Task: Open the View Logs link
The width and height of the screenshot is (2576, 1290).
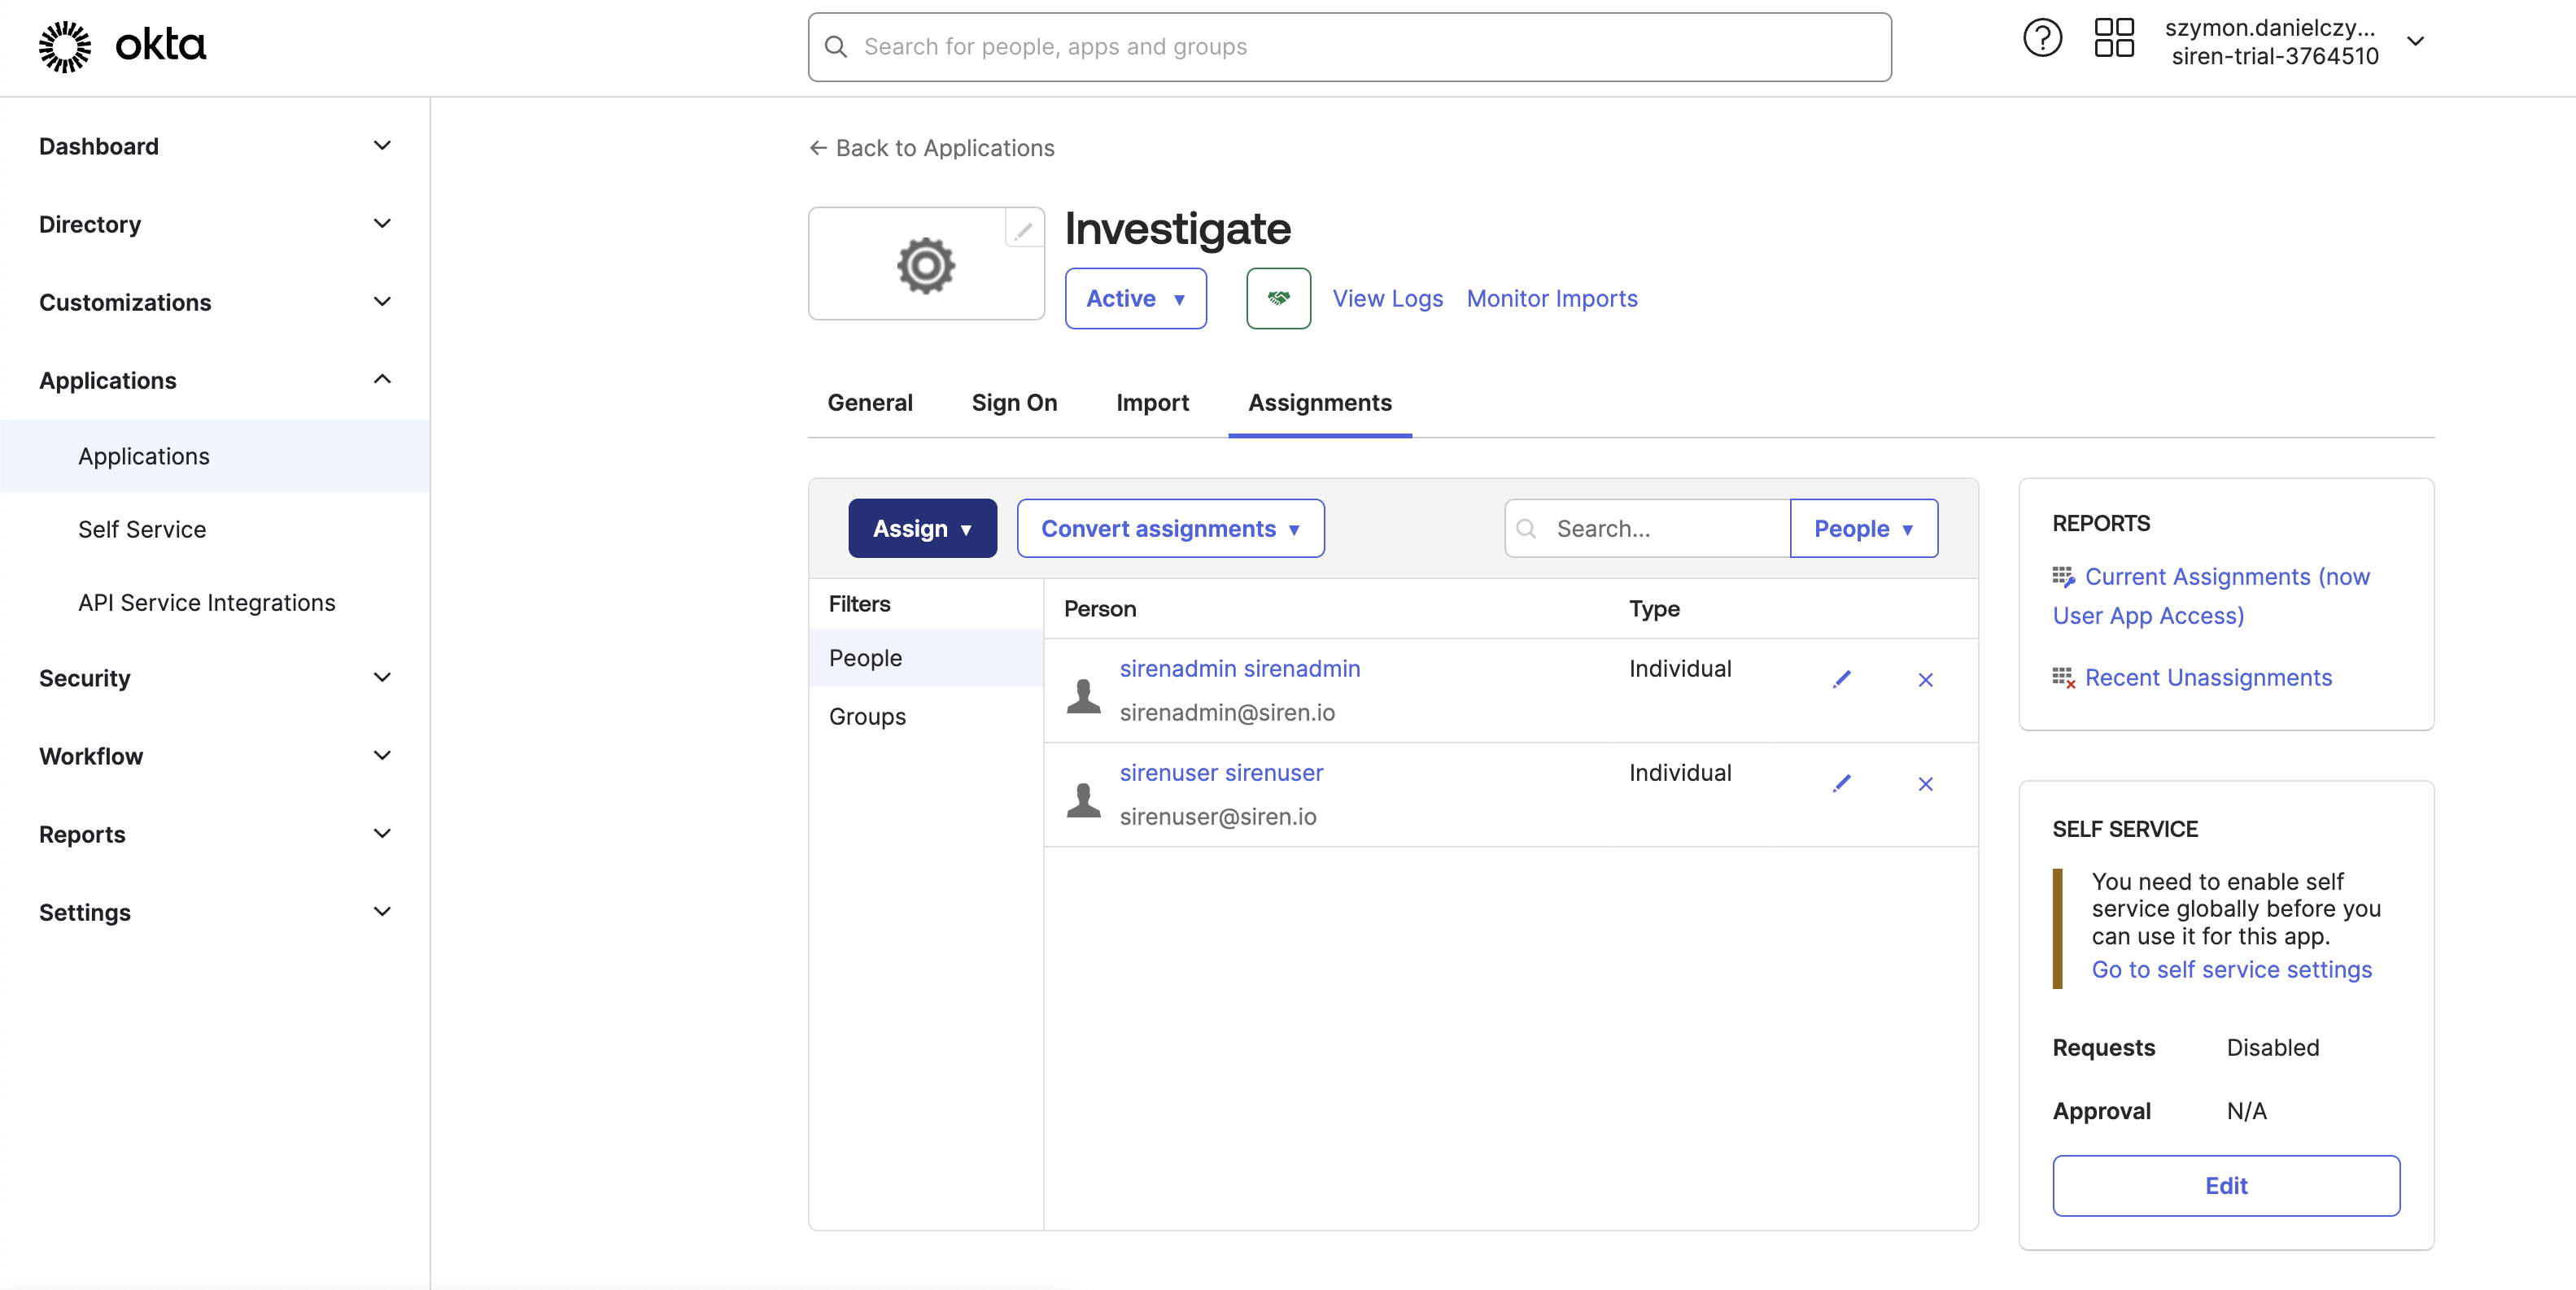Action: (x=1387, y=298)
